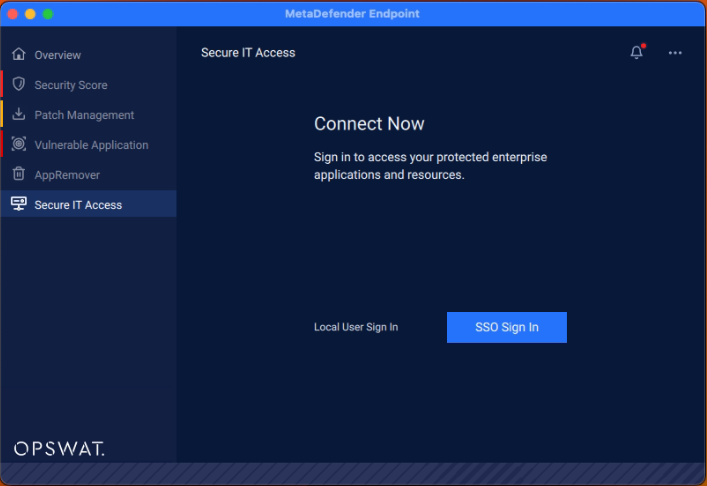The image size is (707, 486).
Task: Click the AppRemover trash icon
Action: click(18, 174)
